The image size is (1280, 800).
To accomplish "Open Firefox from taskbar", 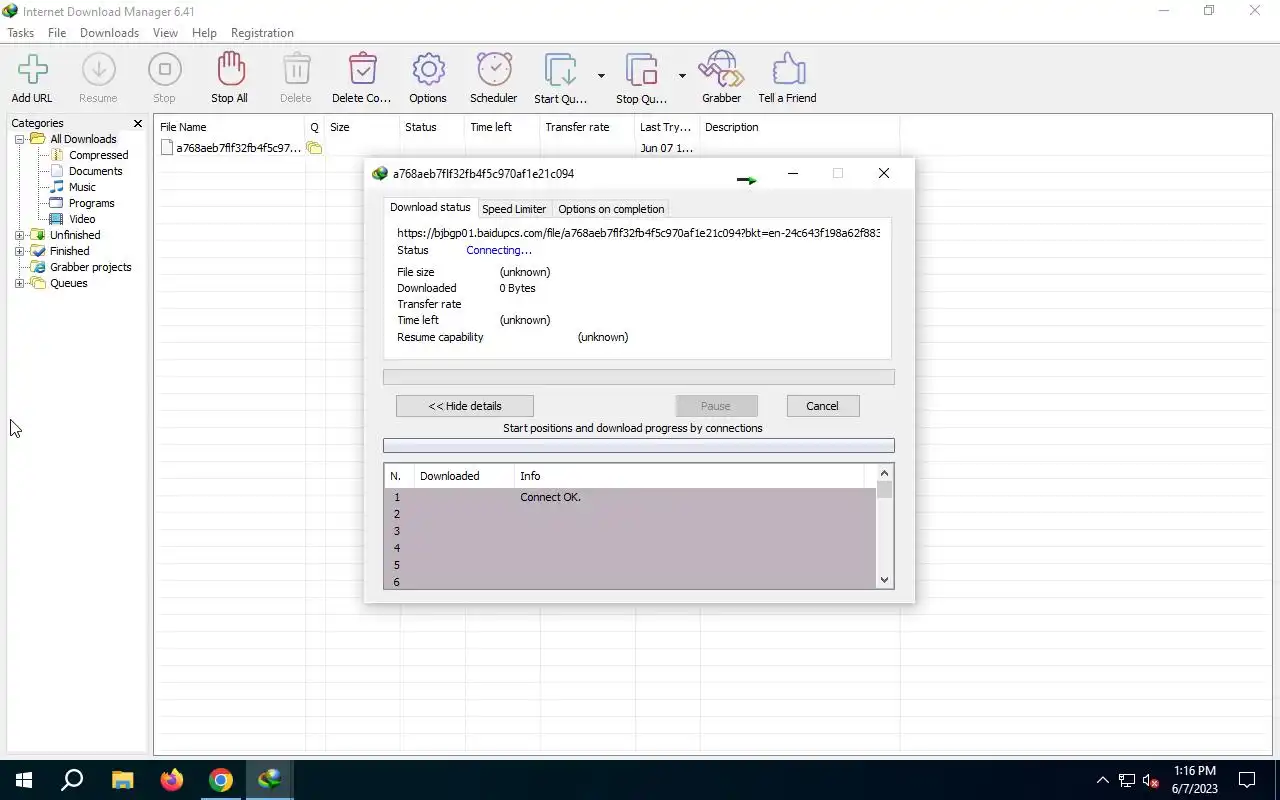I will [x=172, y=780].
